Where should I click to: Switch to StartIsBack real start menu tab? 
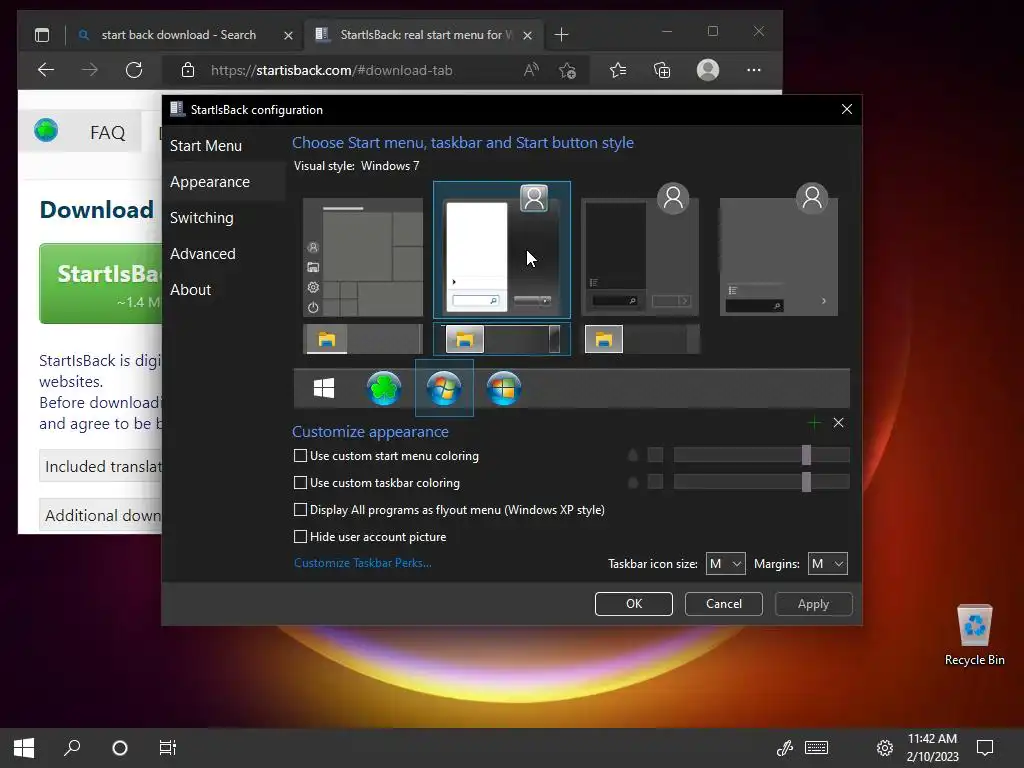423,35
